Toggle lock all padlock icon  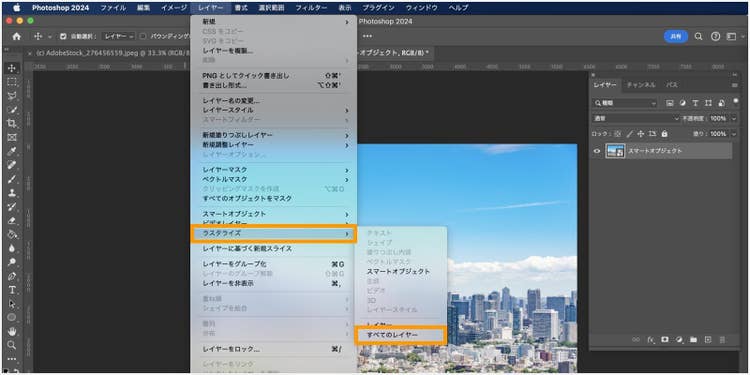[664, 134]
